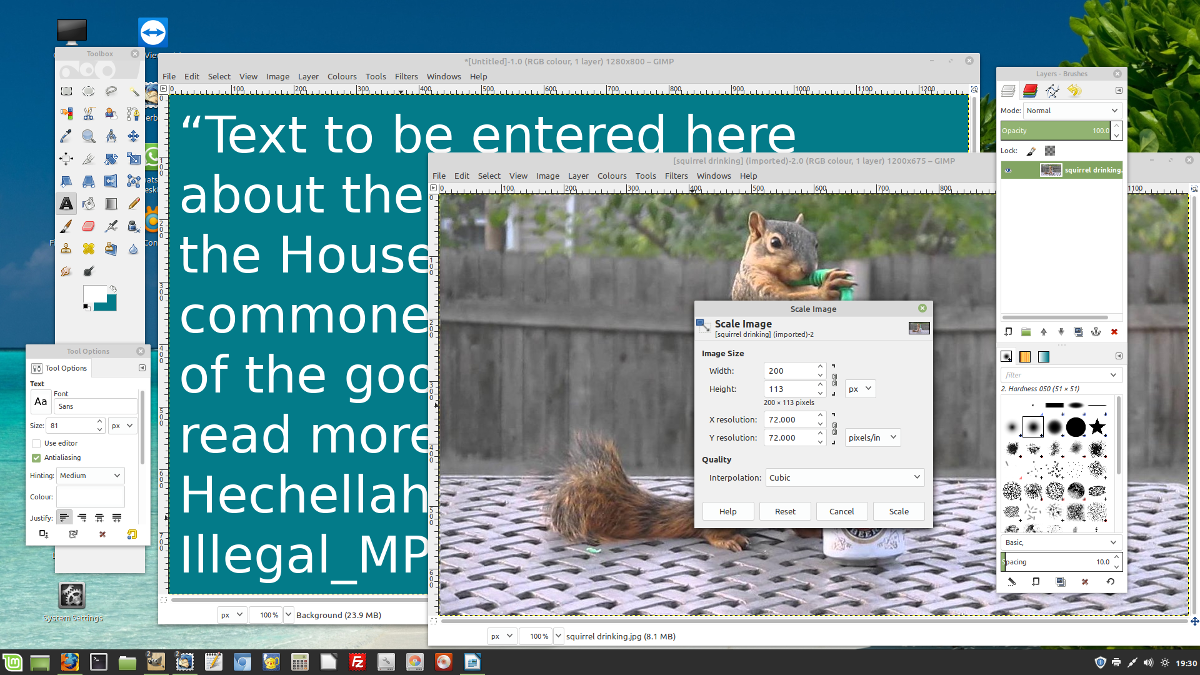This screenshot has height=675, width=1200.
Task: Open the px unit dropdown in Scale Image
Action: [x=860, y=388]
